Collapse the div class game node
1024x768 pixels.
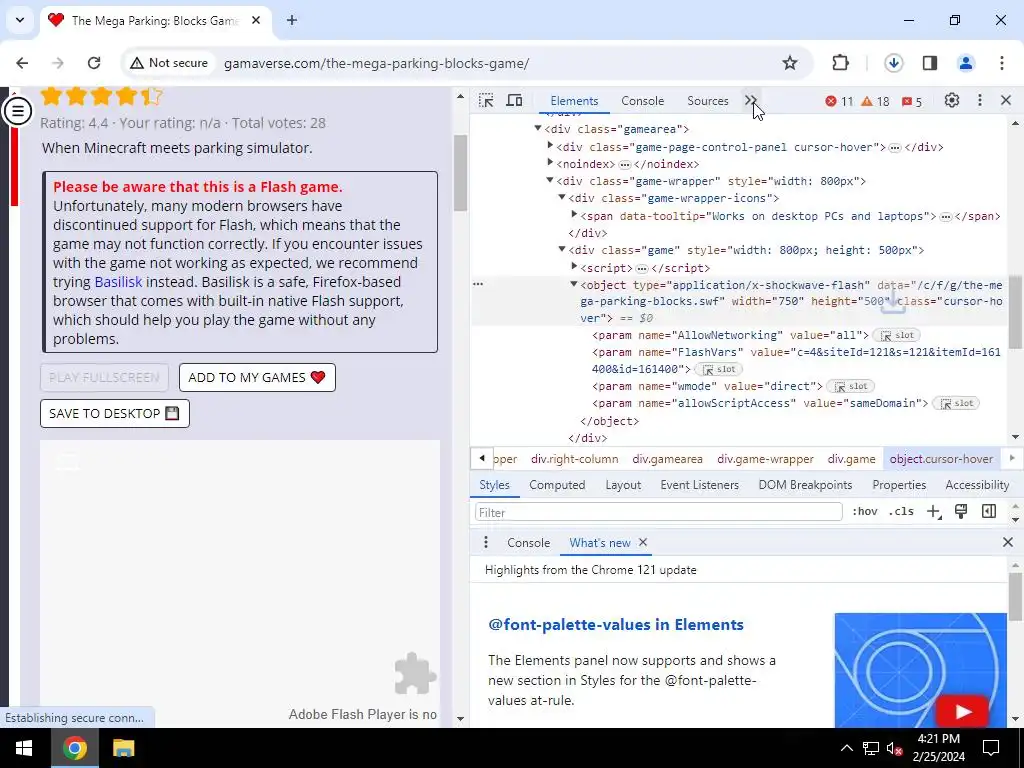pyautogui.click(x=562, y=249)
